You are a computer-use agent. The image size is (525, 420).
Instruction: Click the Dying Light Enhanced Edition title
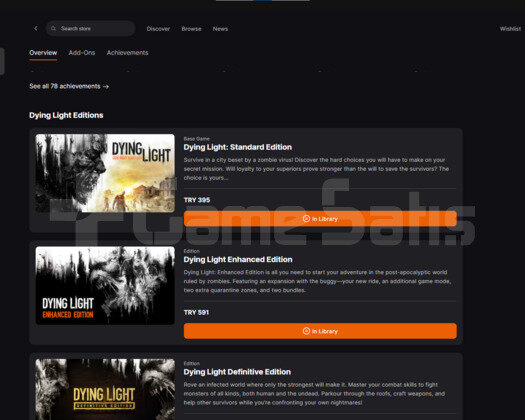[238, 260]
